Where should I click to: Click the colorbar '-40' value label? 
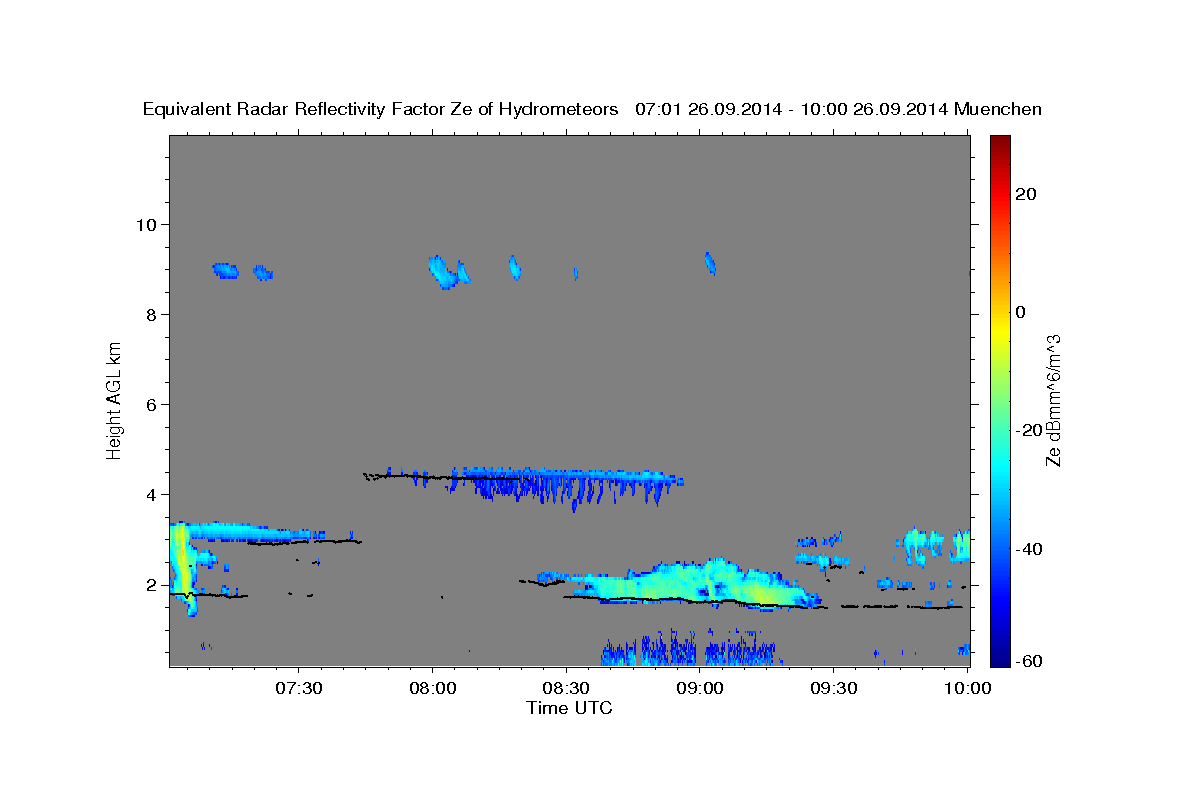(1029, 548)
